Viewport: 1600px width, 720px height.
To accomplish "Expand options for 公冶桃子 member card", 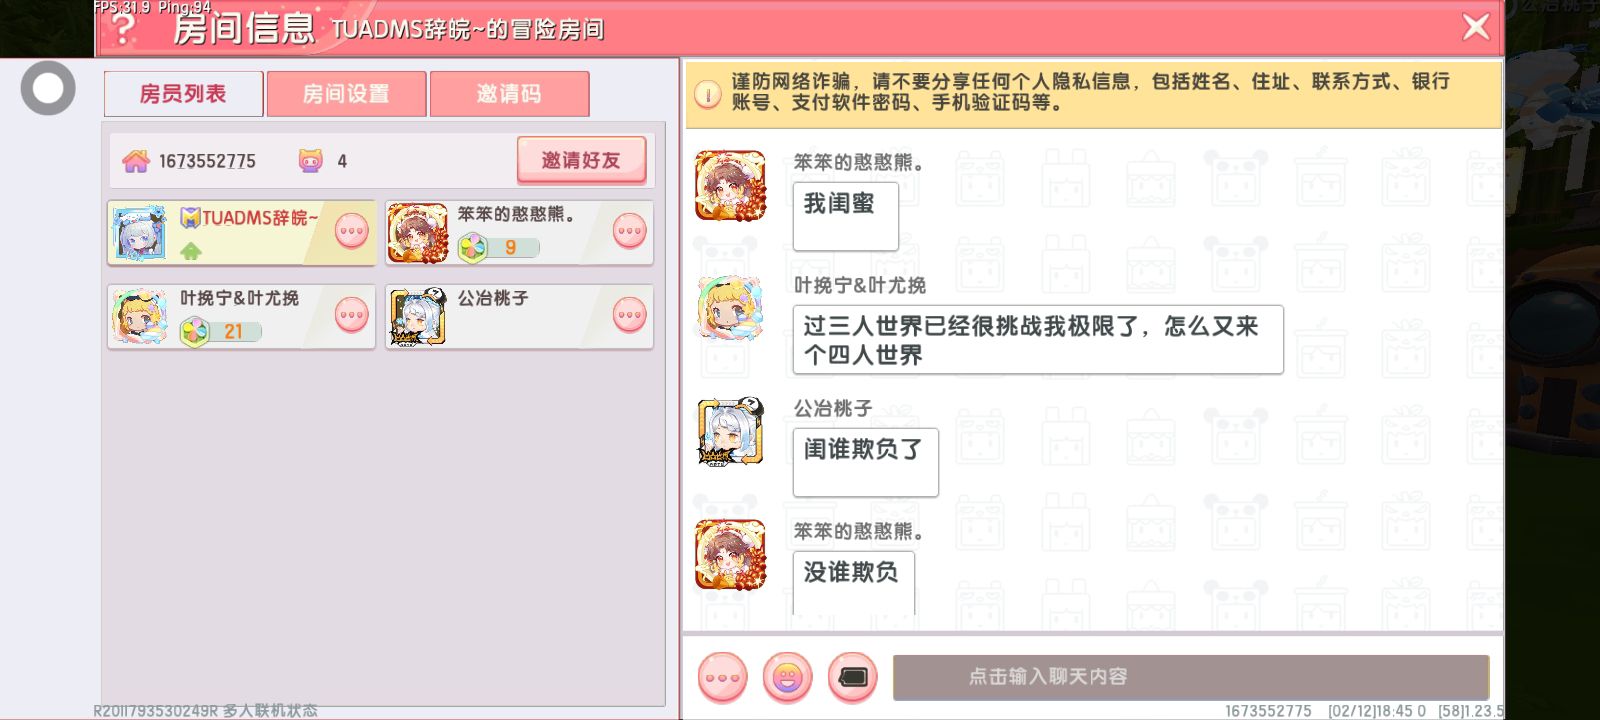I will (629, 315).
